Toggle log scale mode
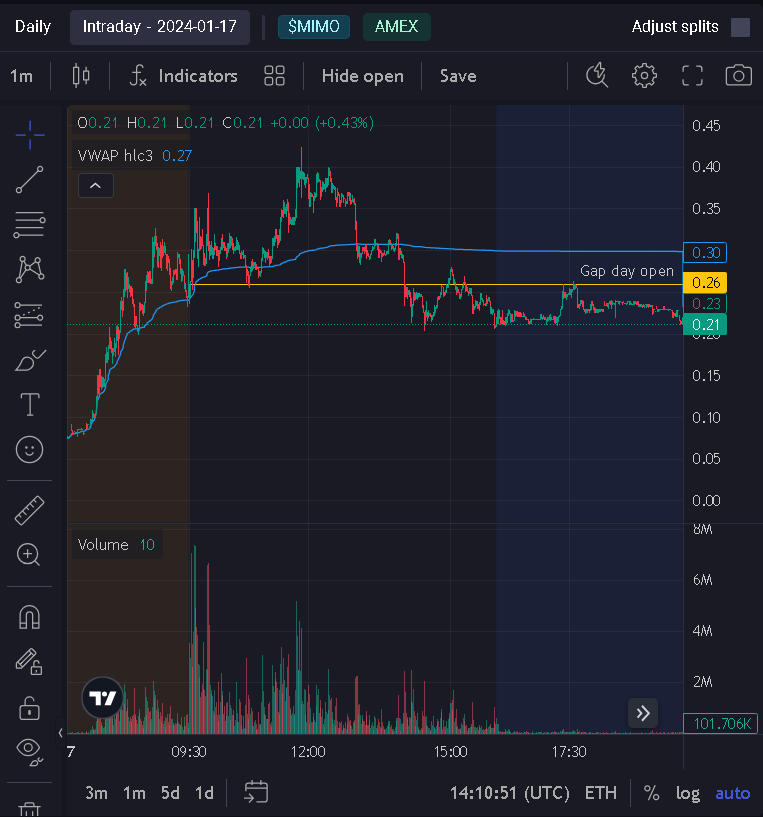The width and height of the screenshot is (763, 817). 688,793
